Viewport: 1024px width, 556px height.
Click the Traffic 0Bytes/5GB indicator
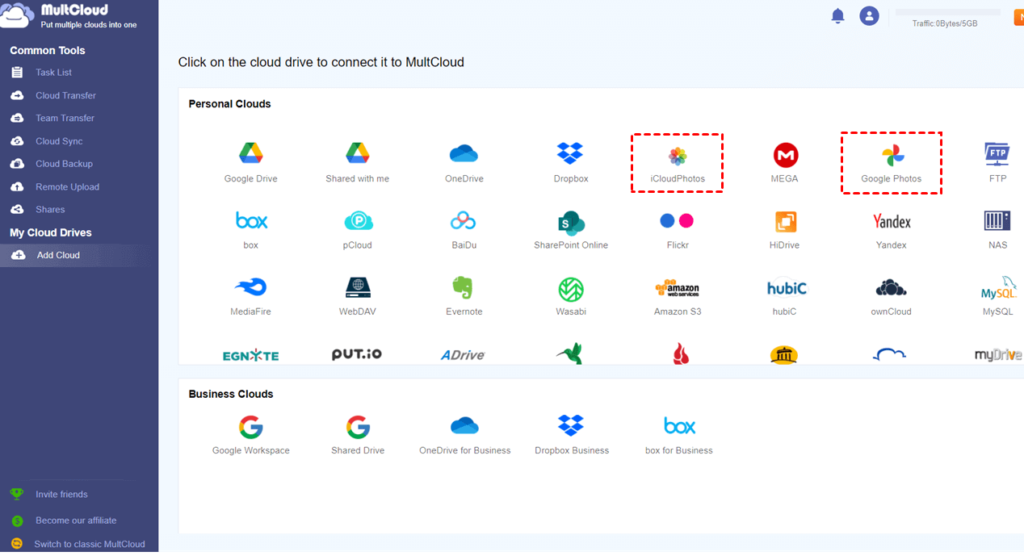click(x=944, y=24)
